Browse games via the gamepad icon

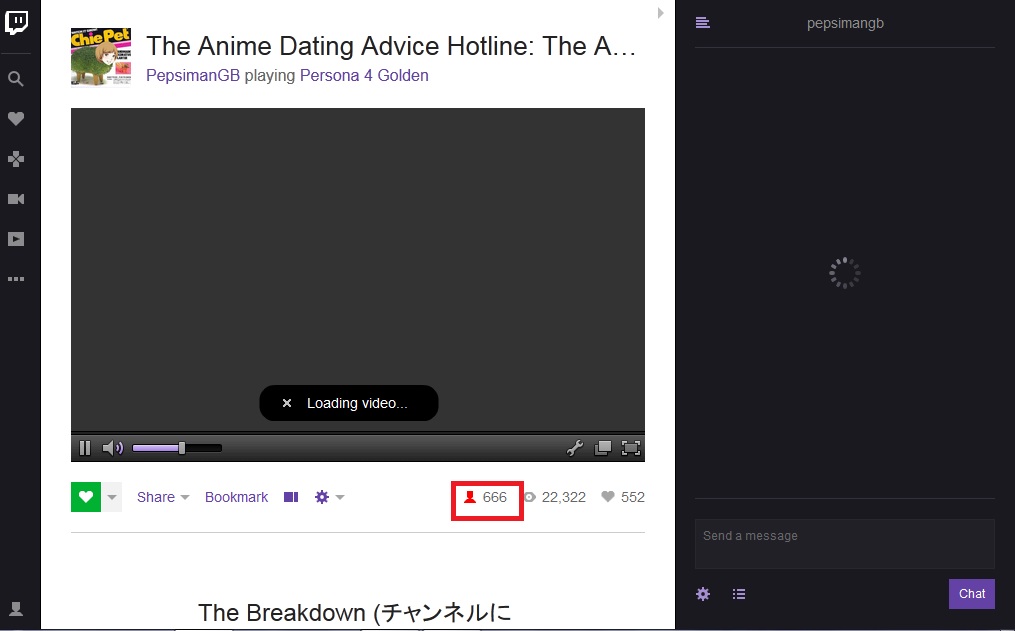pos(16,159)
